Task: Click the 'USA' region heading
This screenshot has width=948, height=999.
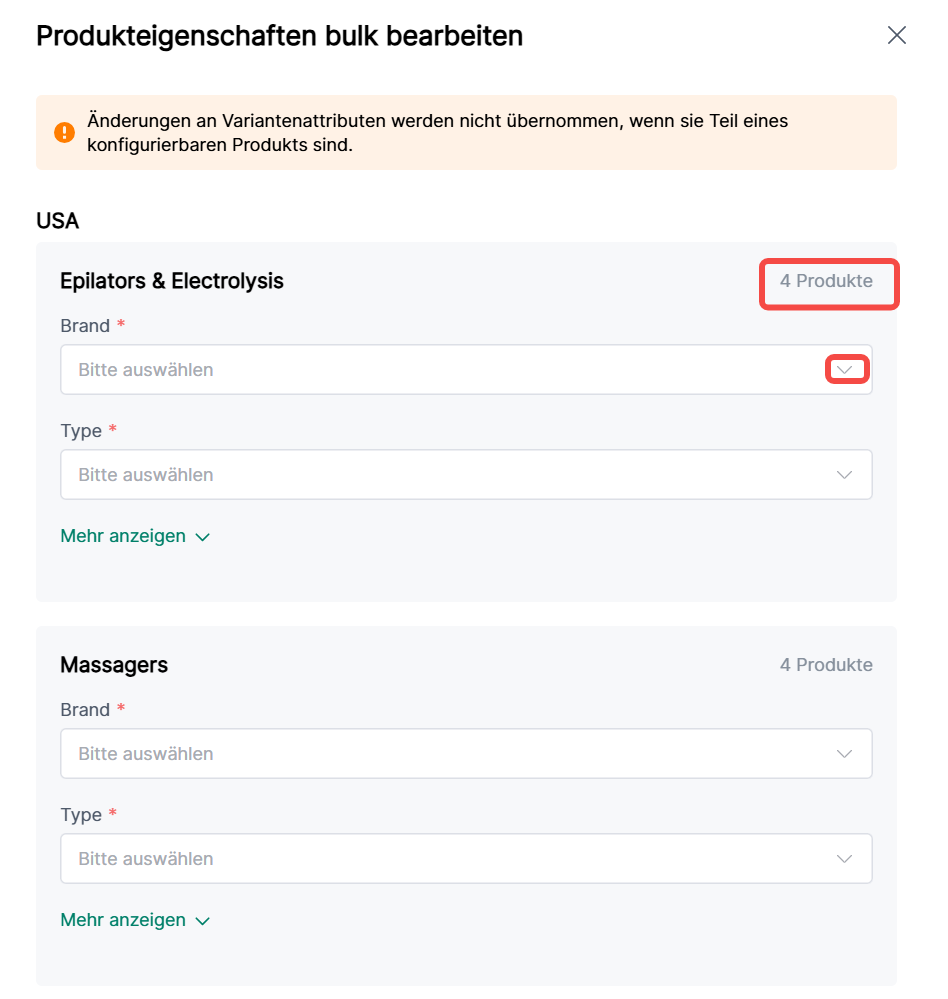Action: pos(58,221)
